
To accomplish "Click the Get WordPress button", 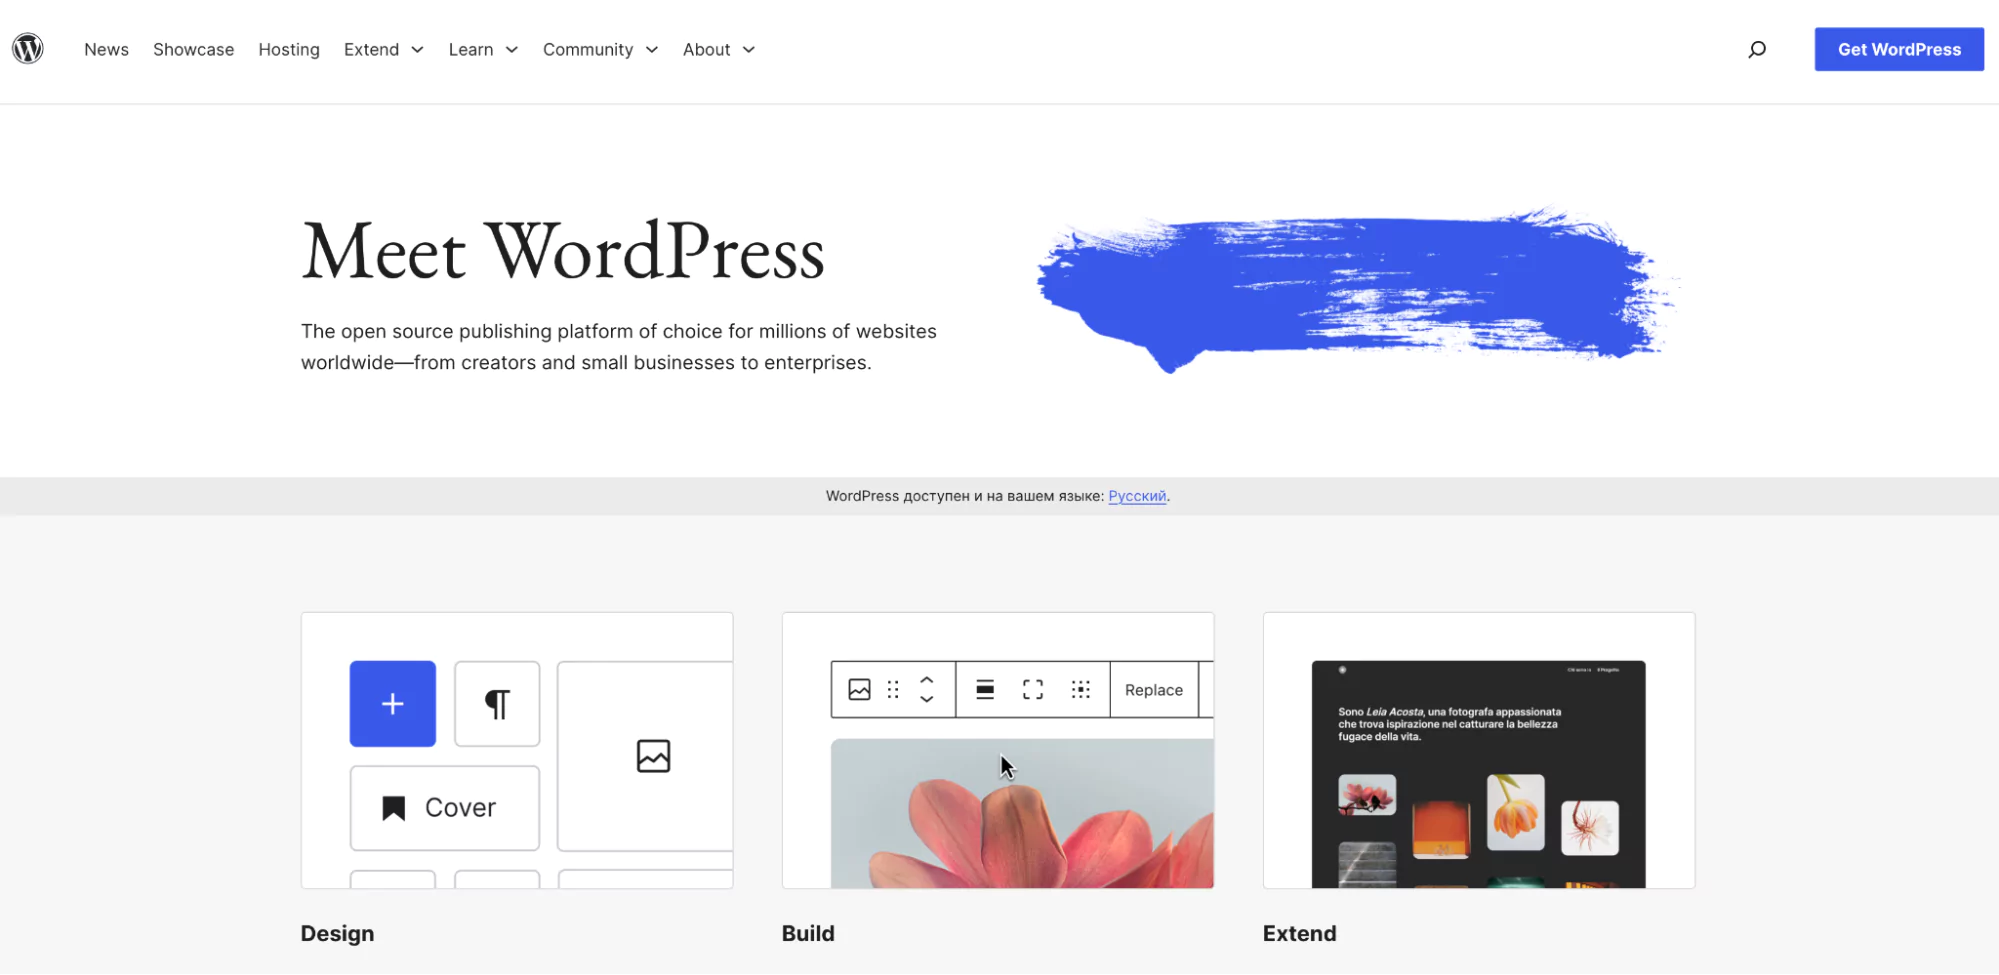I will coord(1899,49).
